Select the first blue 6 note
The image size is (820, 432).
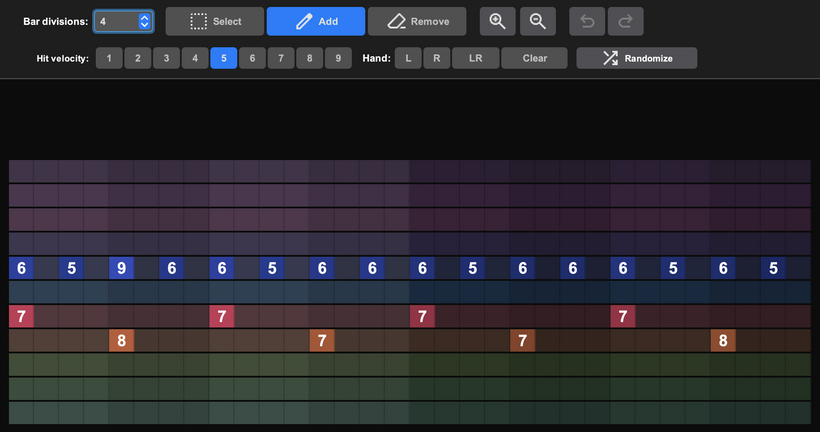pyautogui.click(x=21, y=268)
